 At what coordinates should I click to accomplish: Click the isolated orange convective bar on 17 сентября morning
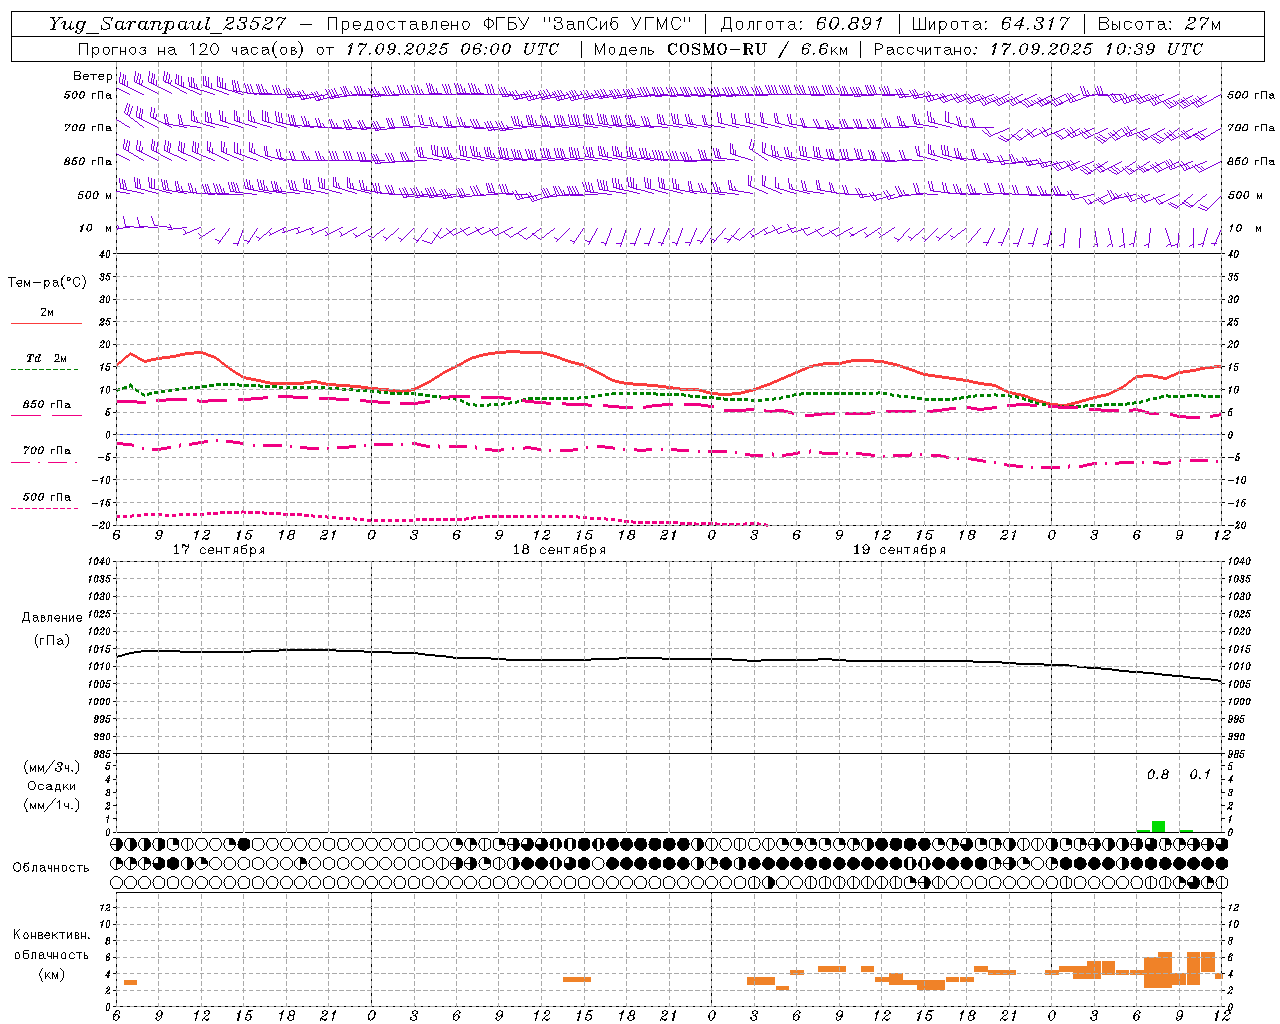click(x=130, y=982)
